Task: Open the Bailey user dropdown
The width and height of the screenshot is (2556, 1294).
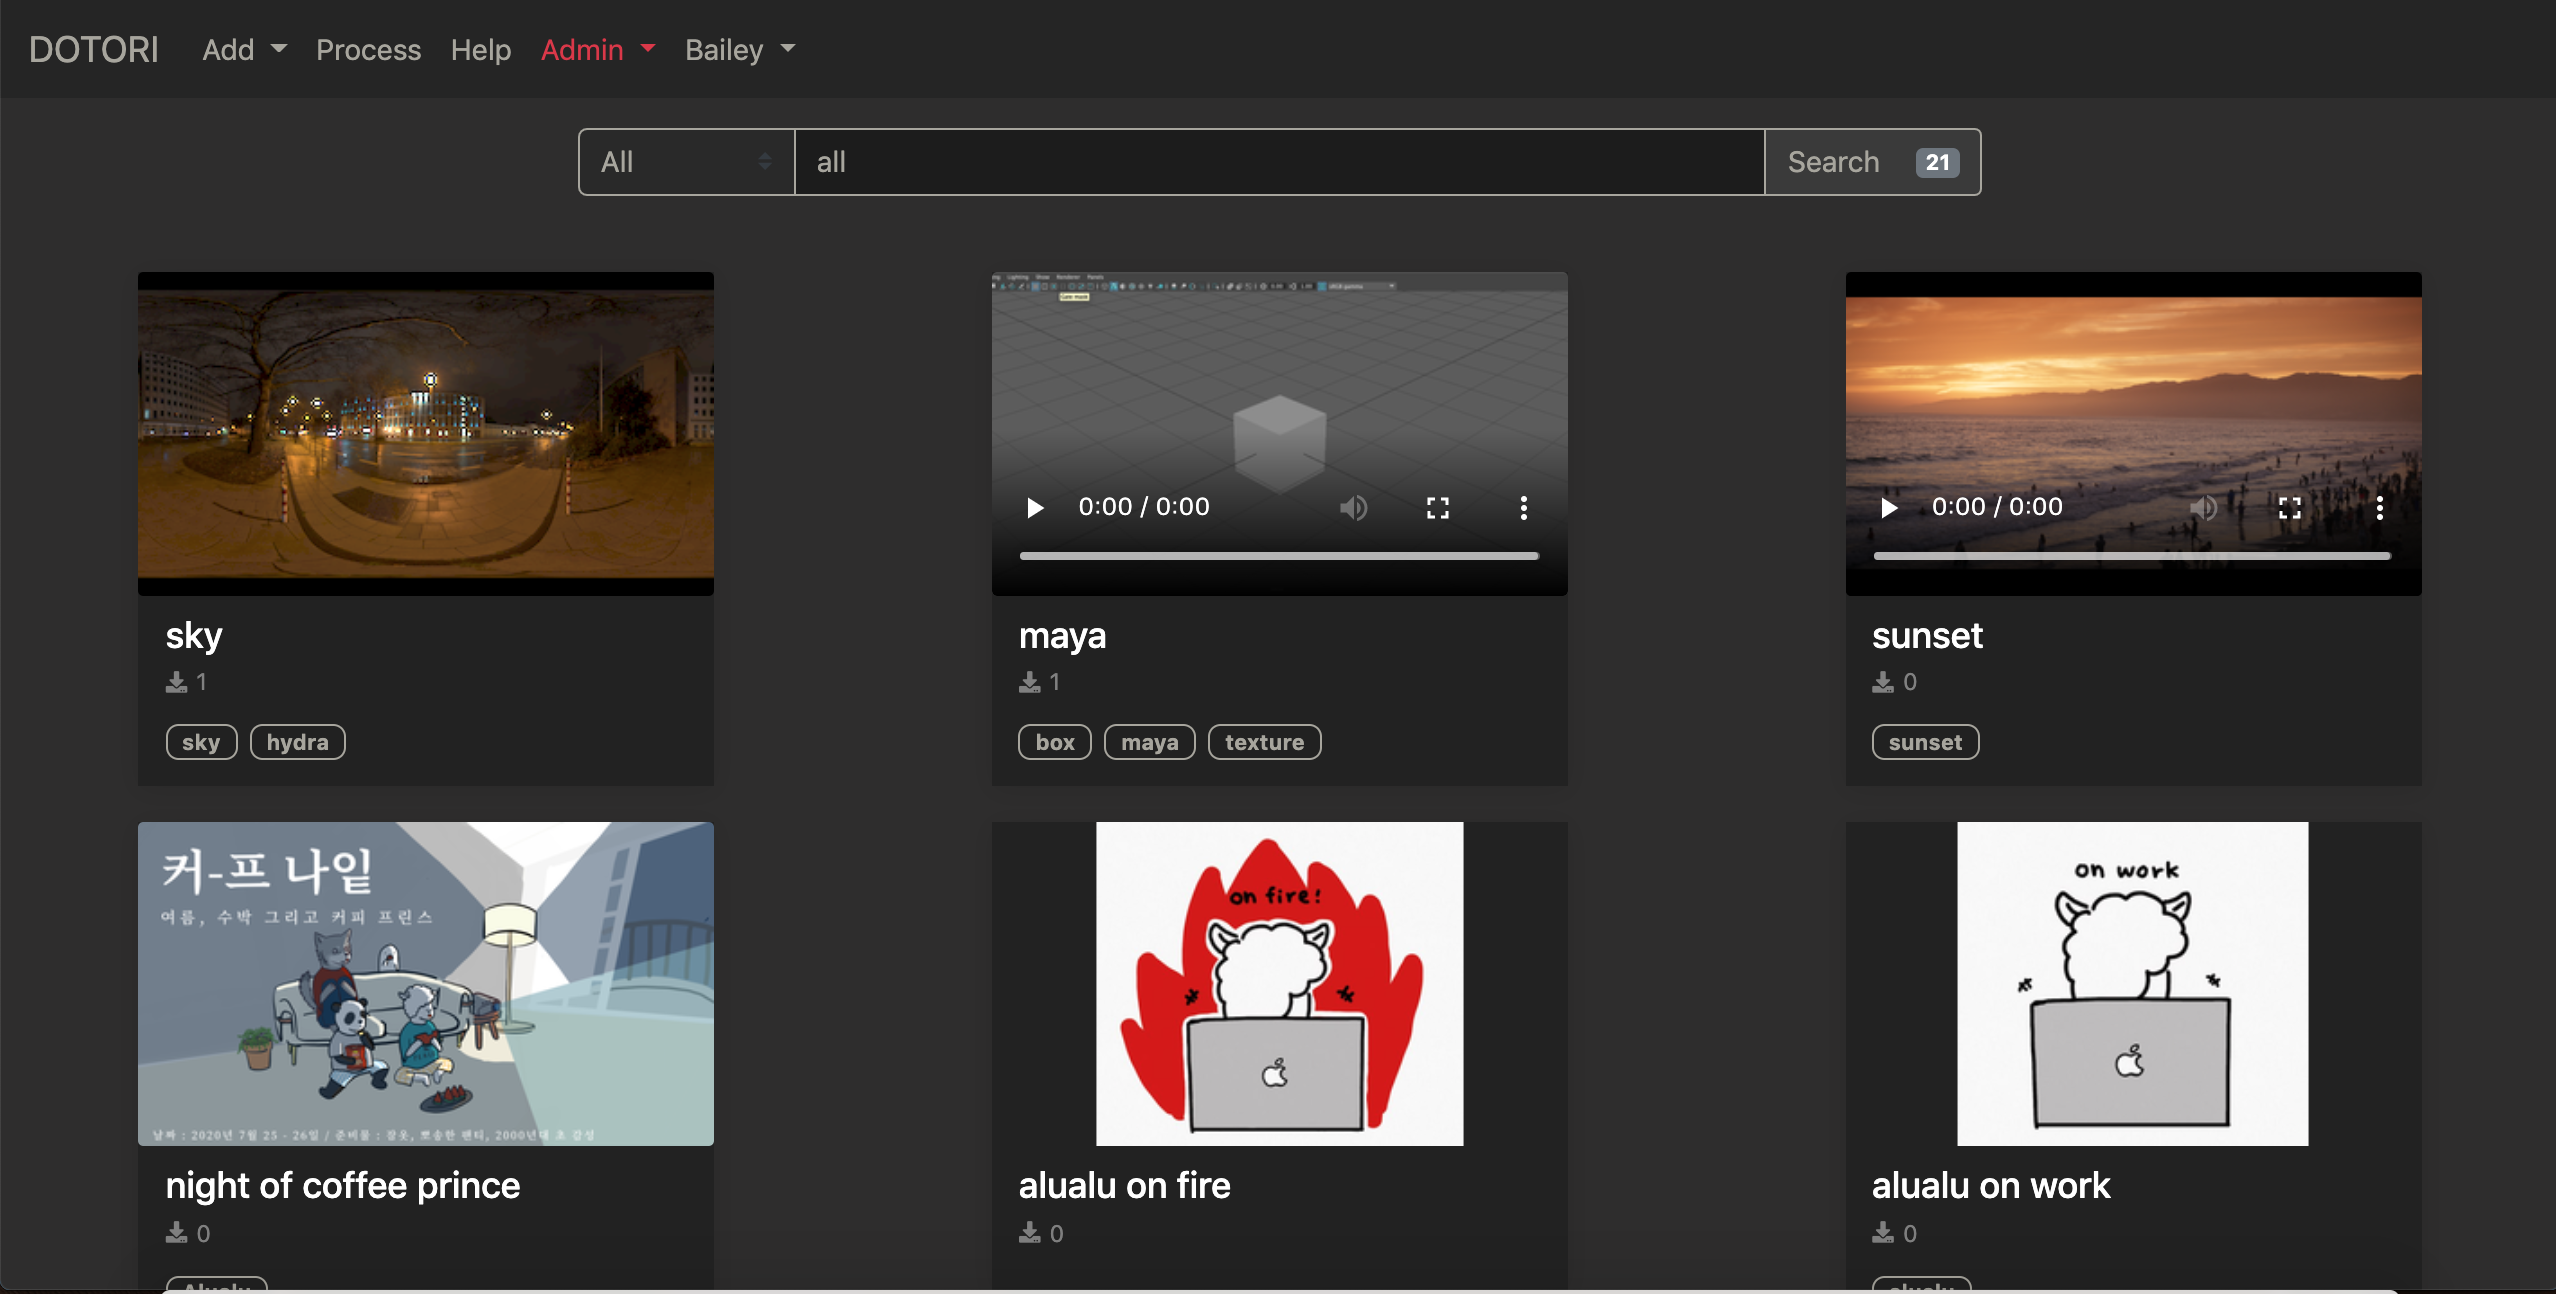Action: point(739,50)
